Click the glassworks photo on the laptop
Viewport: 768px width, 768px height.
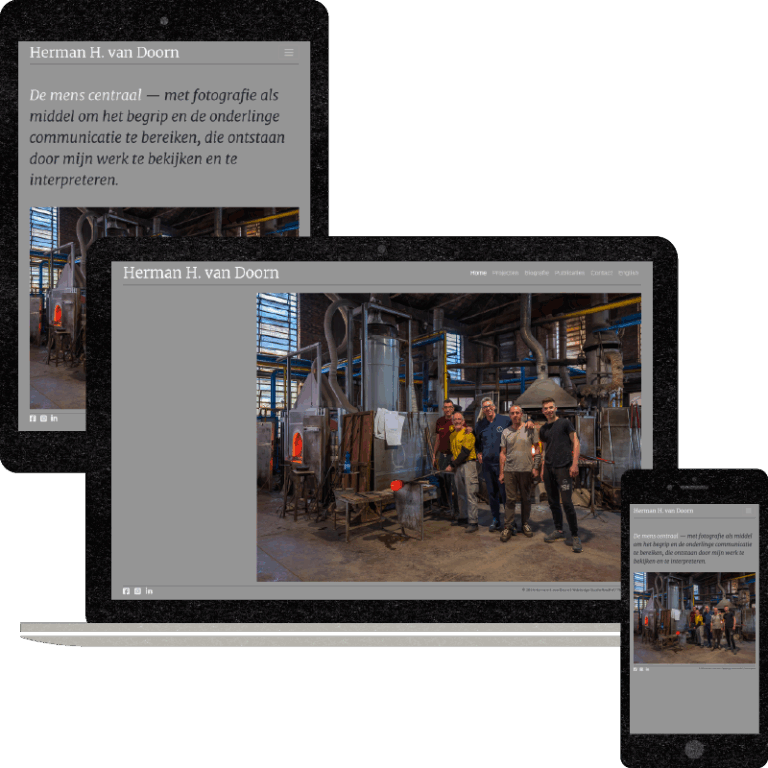point(449,437)
